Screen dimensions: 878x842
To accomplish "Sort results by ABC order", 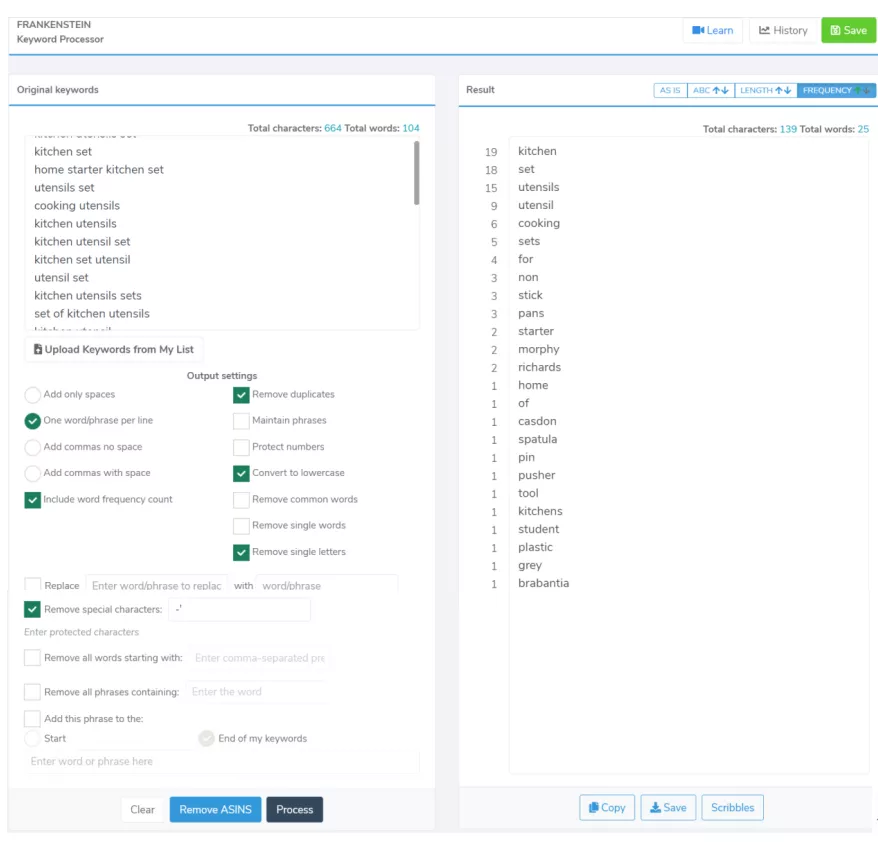I will point(710,90).
